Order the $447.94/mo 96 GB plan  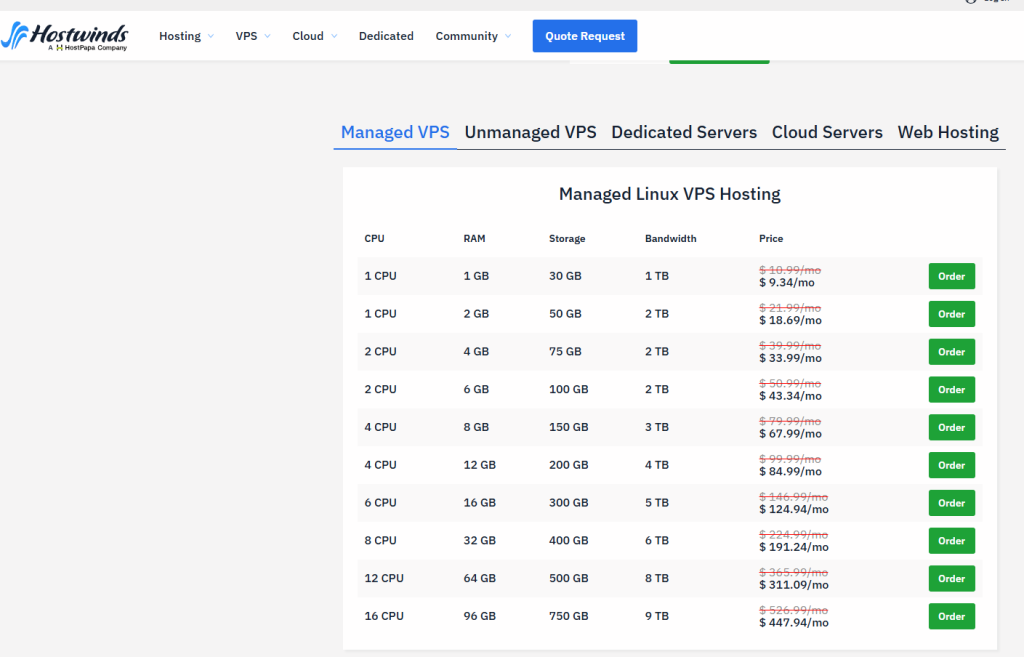point(952,617)
